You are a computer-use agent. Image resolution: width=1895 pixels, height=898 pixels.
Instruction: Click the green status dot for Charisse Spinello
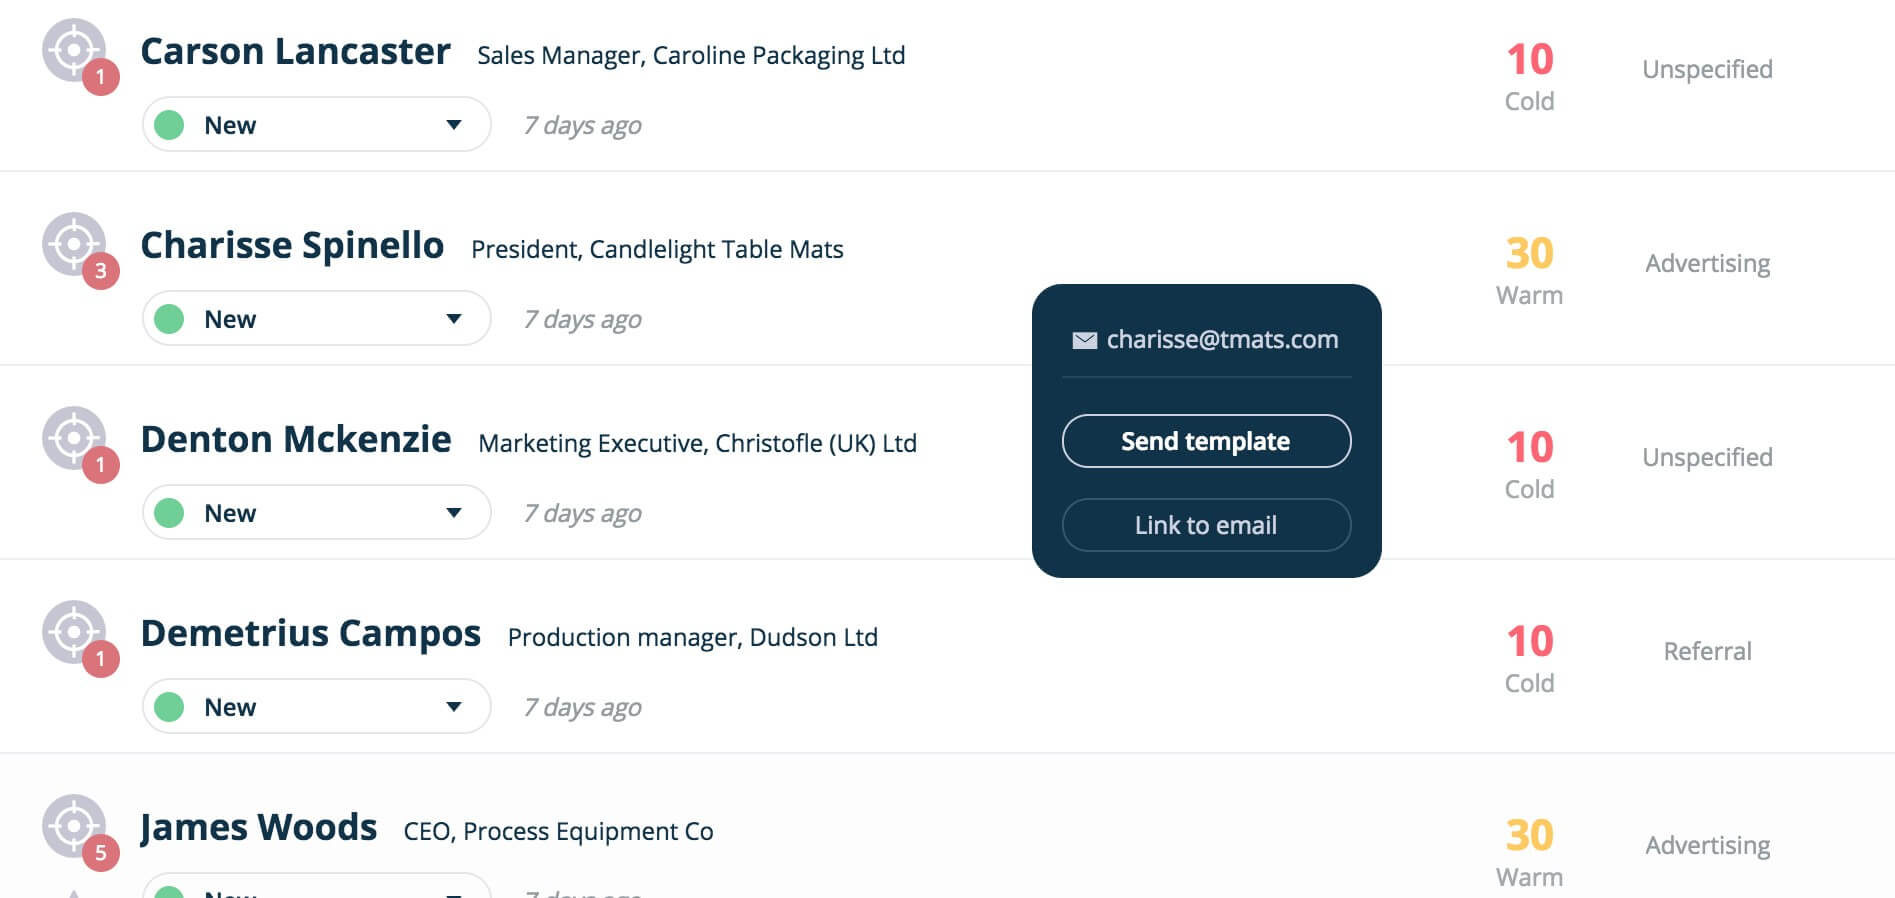[169, 319]
